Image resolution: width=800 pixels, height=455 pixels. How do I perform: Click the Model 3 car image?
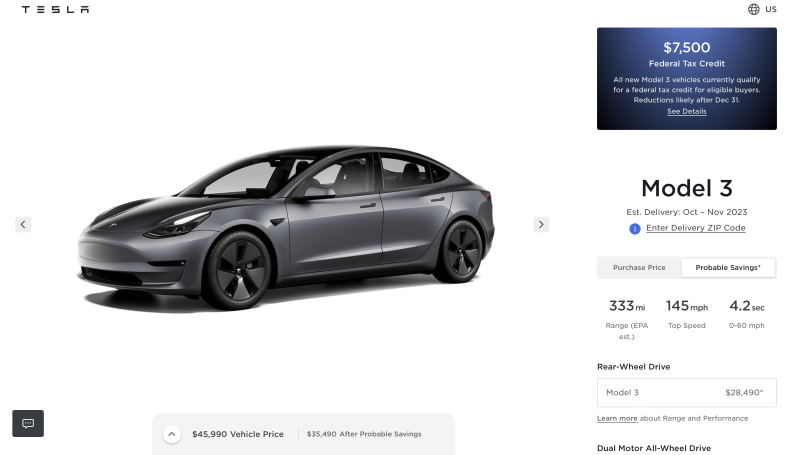(x=286, y=227)
